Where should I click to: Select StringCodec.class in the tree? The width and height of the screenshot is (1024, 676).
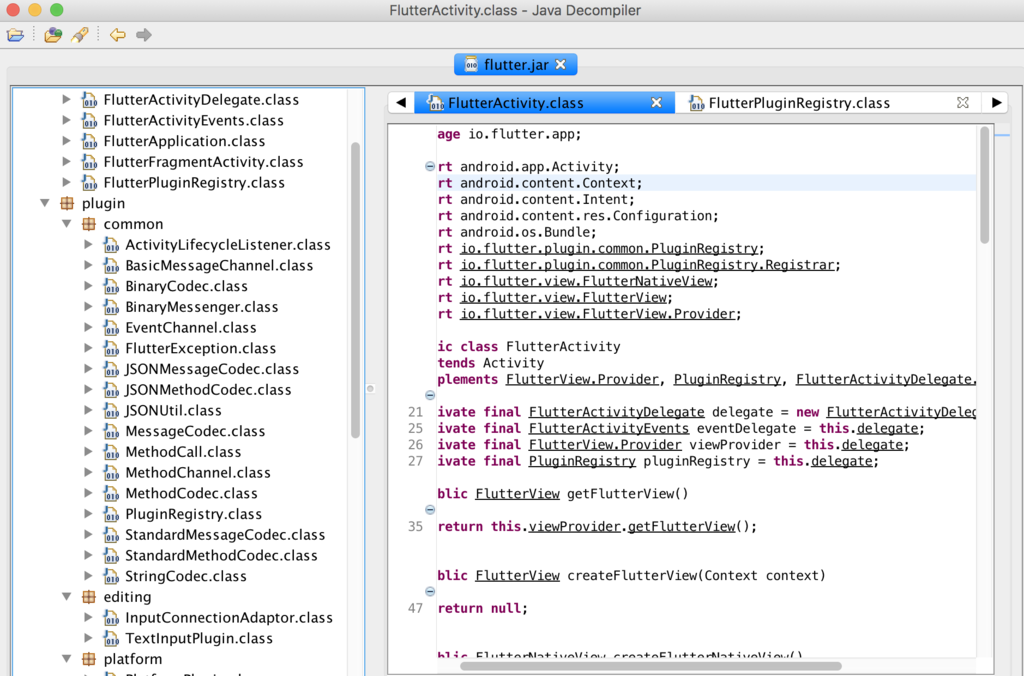185,576
